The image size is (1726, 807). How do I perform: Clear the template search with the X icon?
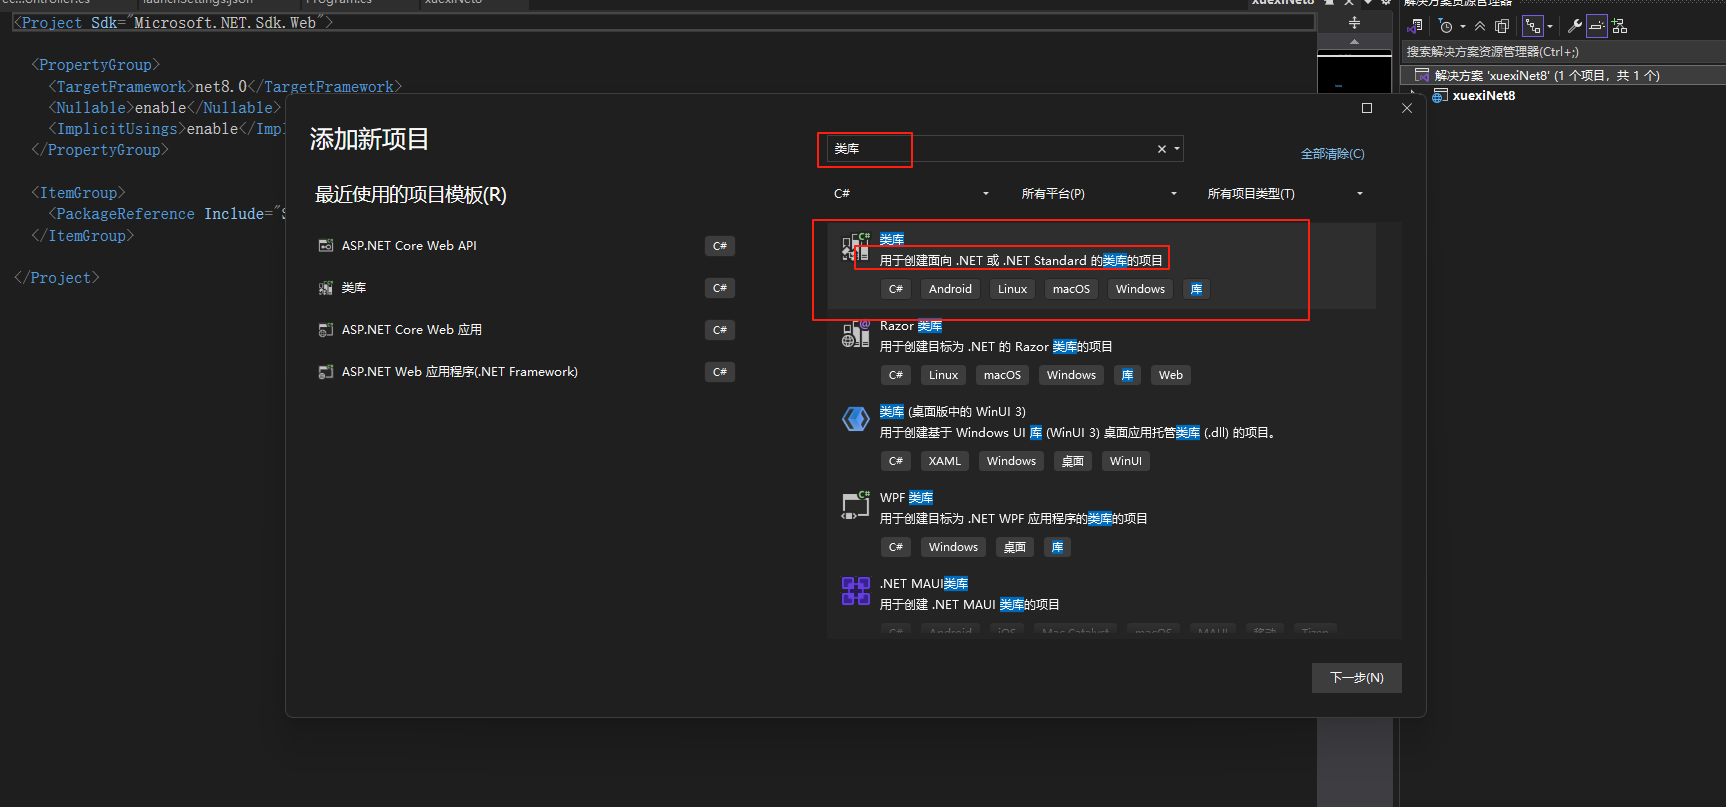[x=1162, y=149]
